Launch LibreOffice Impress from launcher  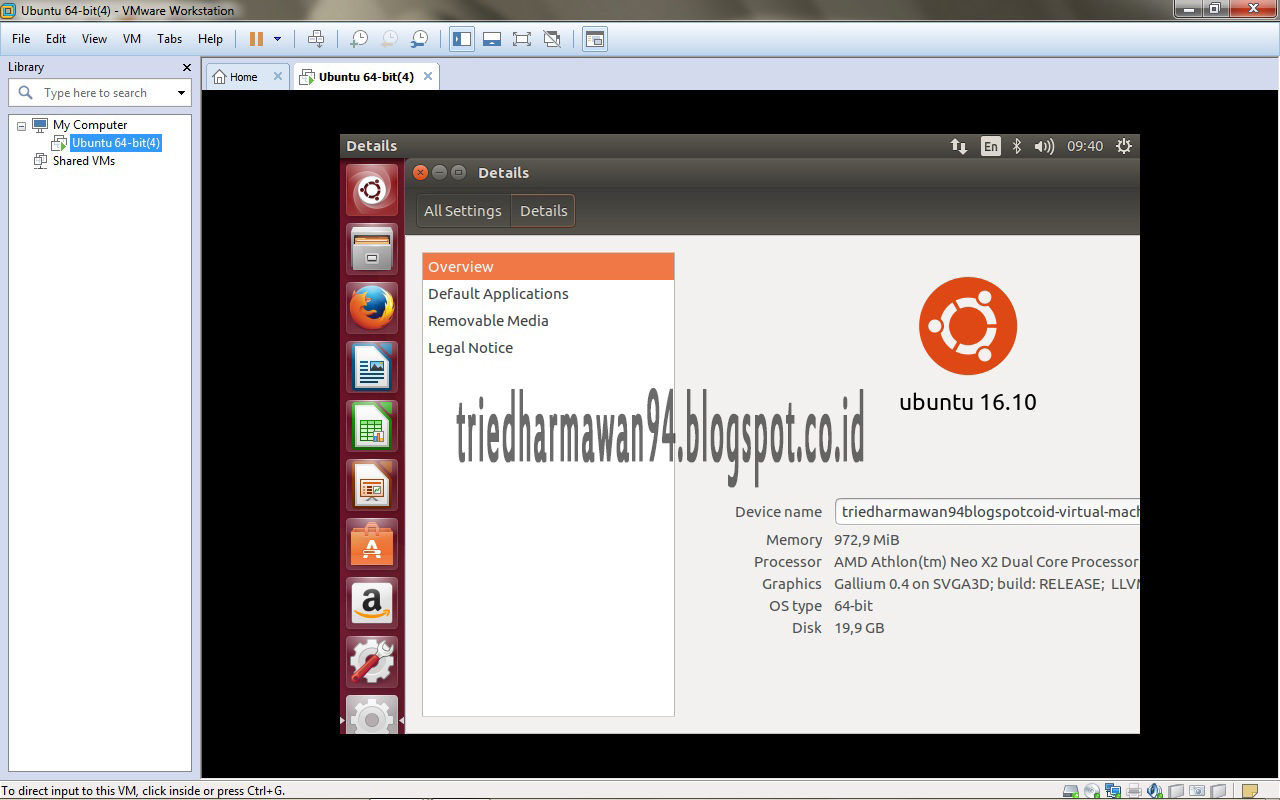pos(372,485)
